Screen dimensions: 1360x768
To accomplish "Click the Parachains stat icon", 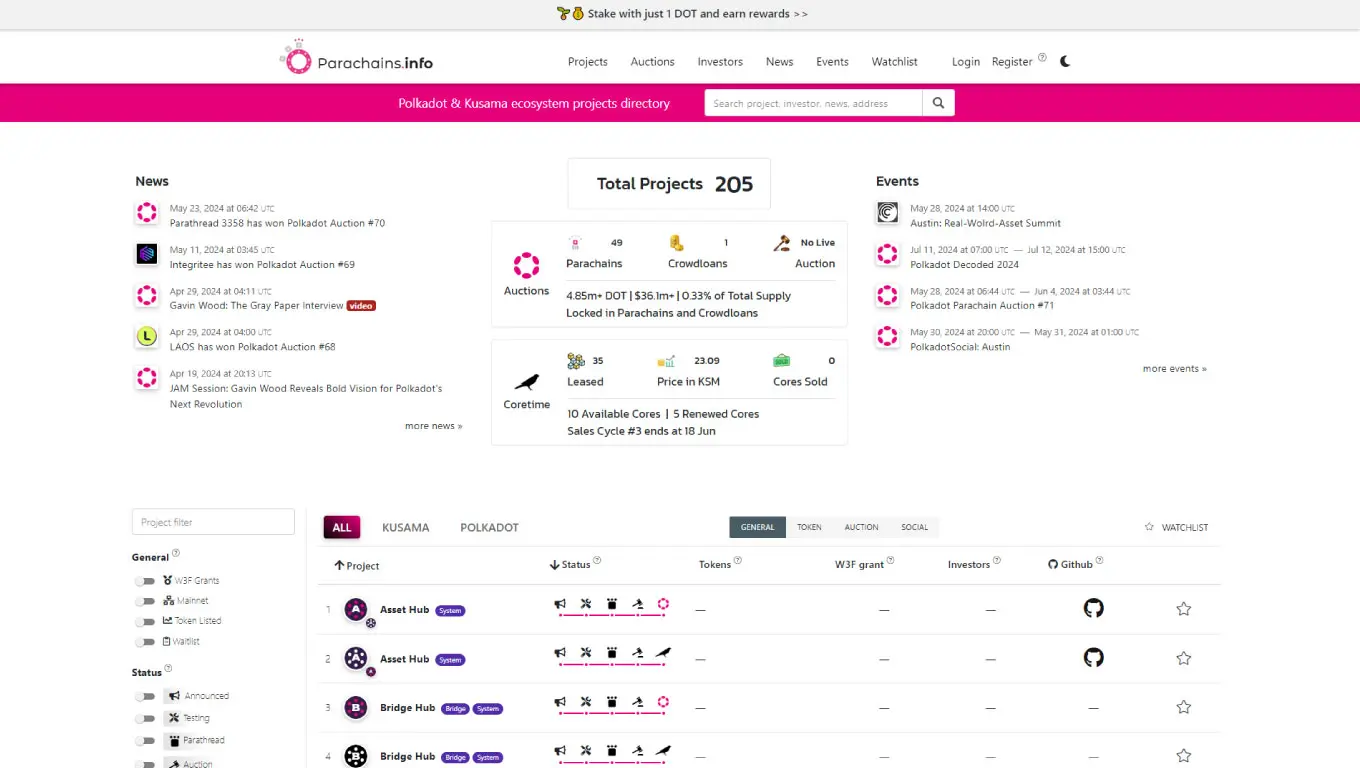I will pyautogui.click(x=575, y=243).
